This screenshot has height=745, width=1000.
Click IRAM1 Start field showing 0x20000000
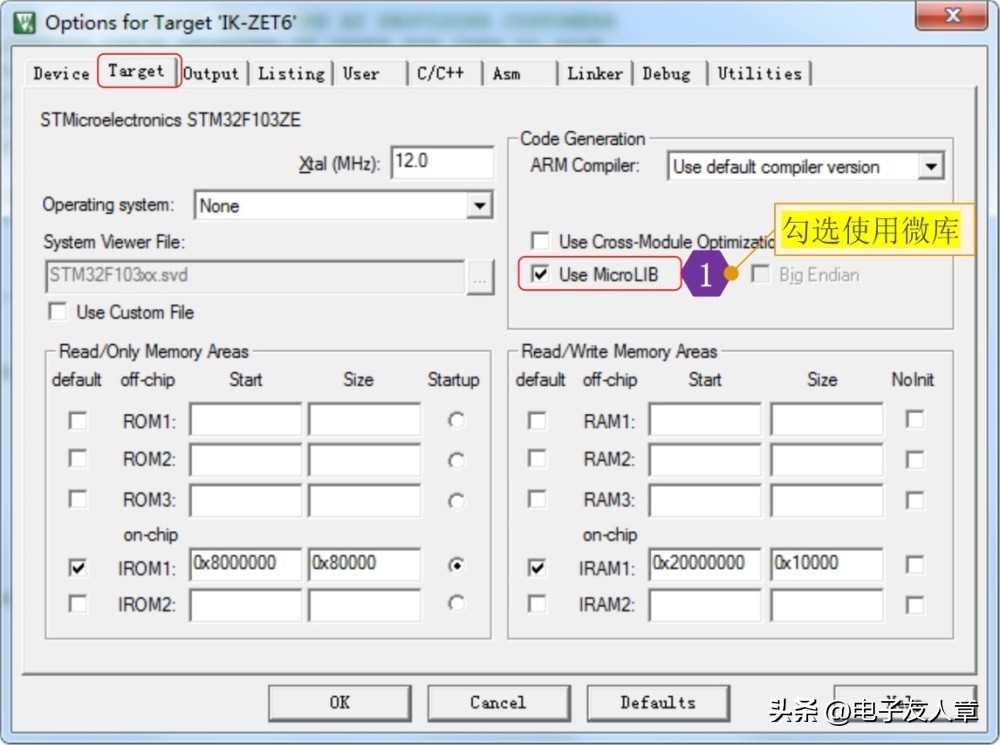click(705, 564)
